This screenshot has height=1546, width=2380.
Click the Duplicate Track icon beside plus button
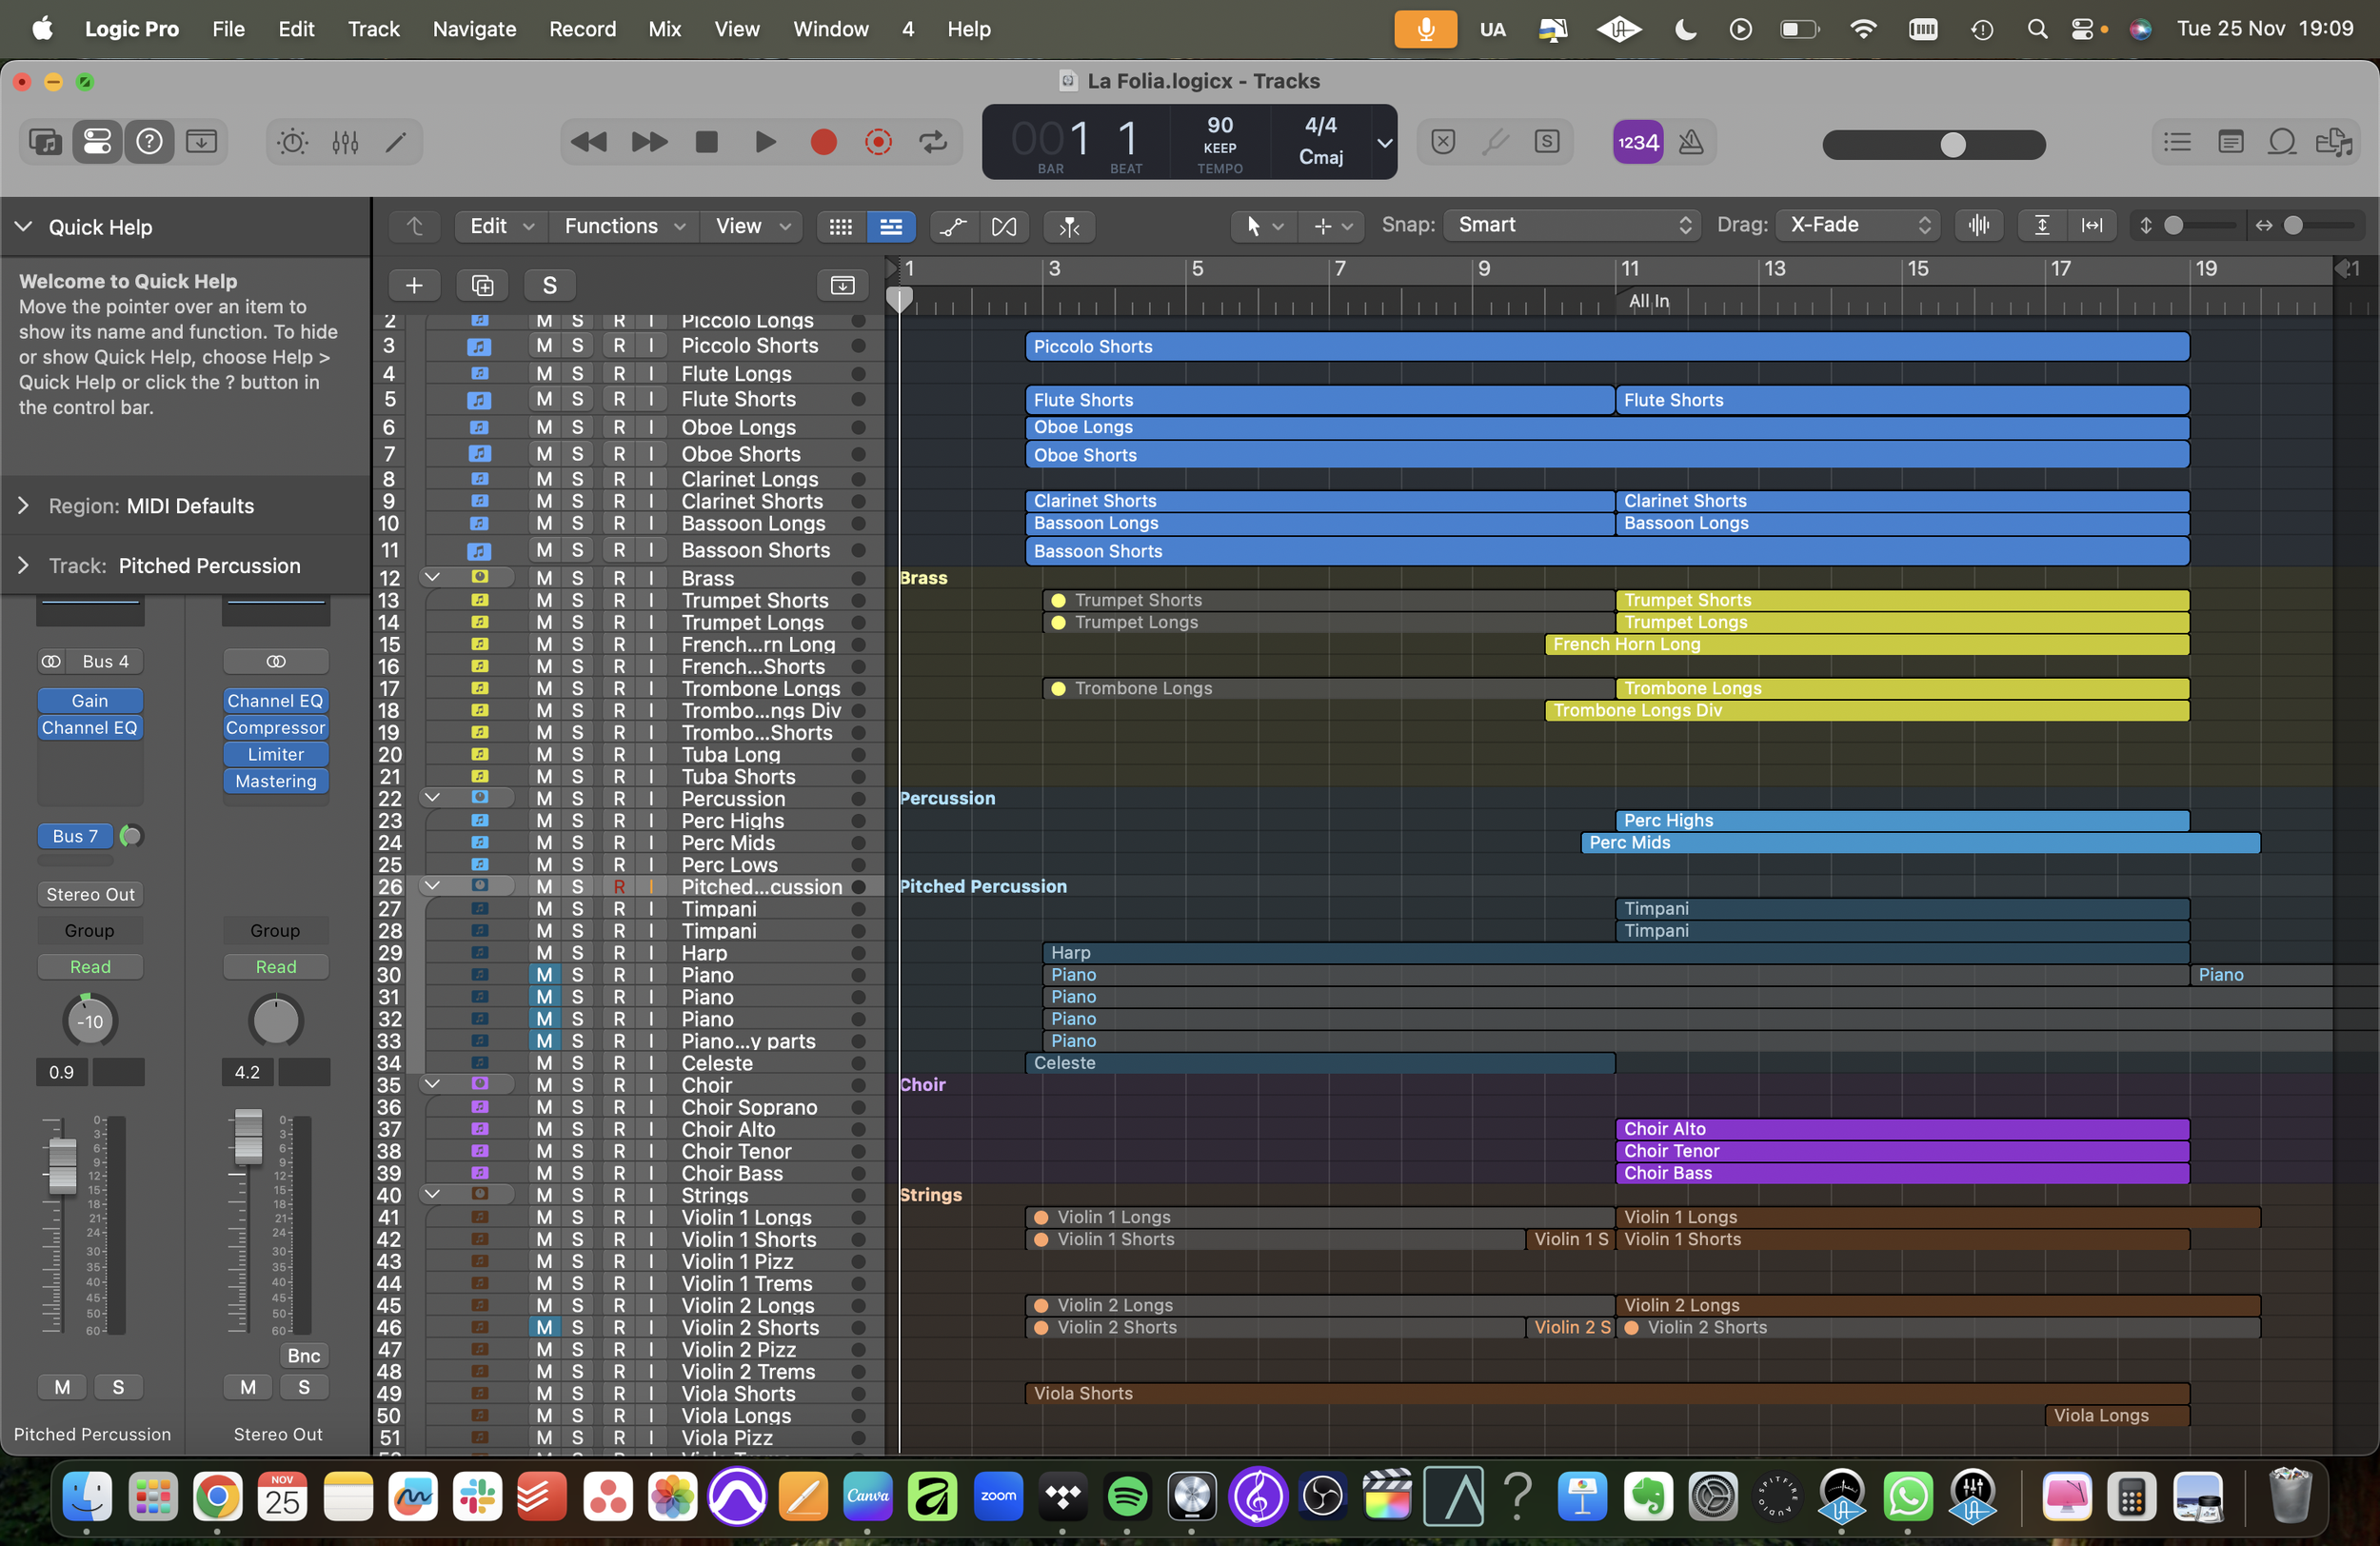(x=482, y=286)
